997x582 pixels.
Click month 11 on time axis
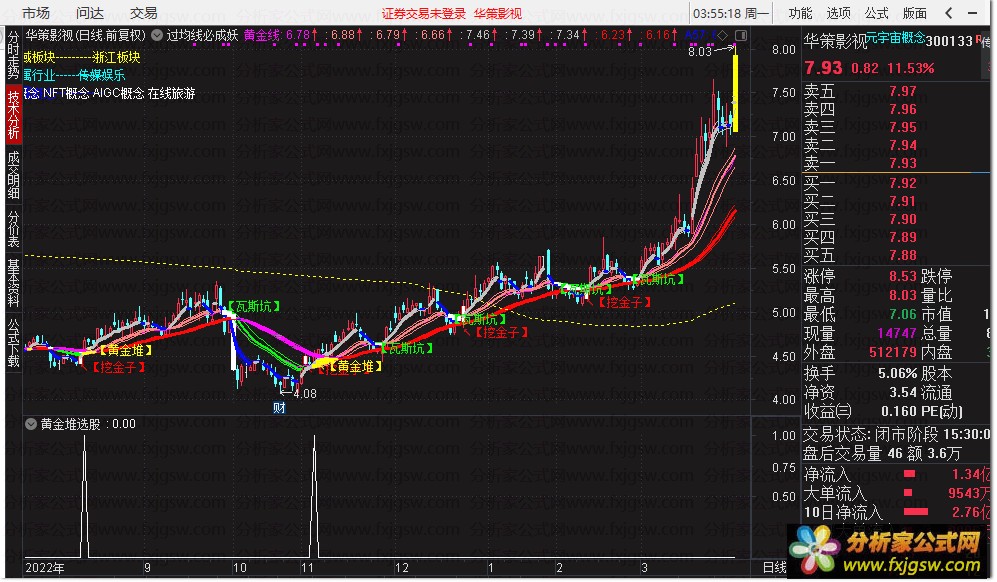pos(308,568)
